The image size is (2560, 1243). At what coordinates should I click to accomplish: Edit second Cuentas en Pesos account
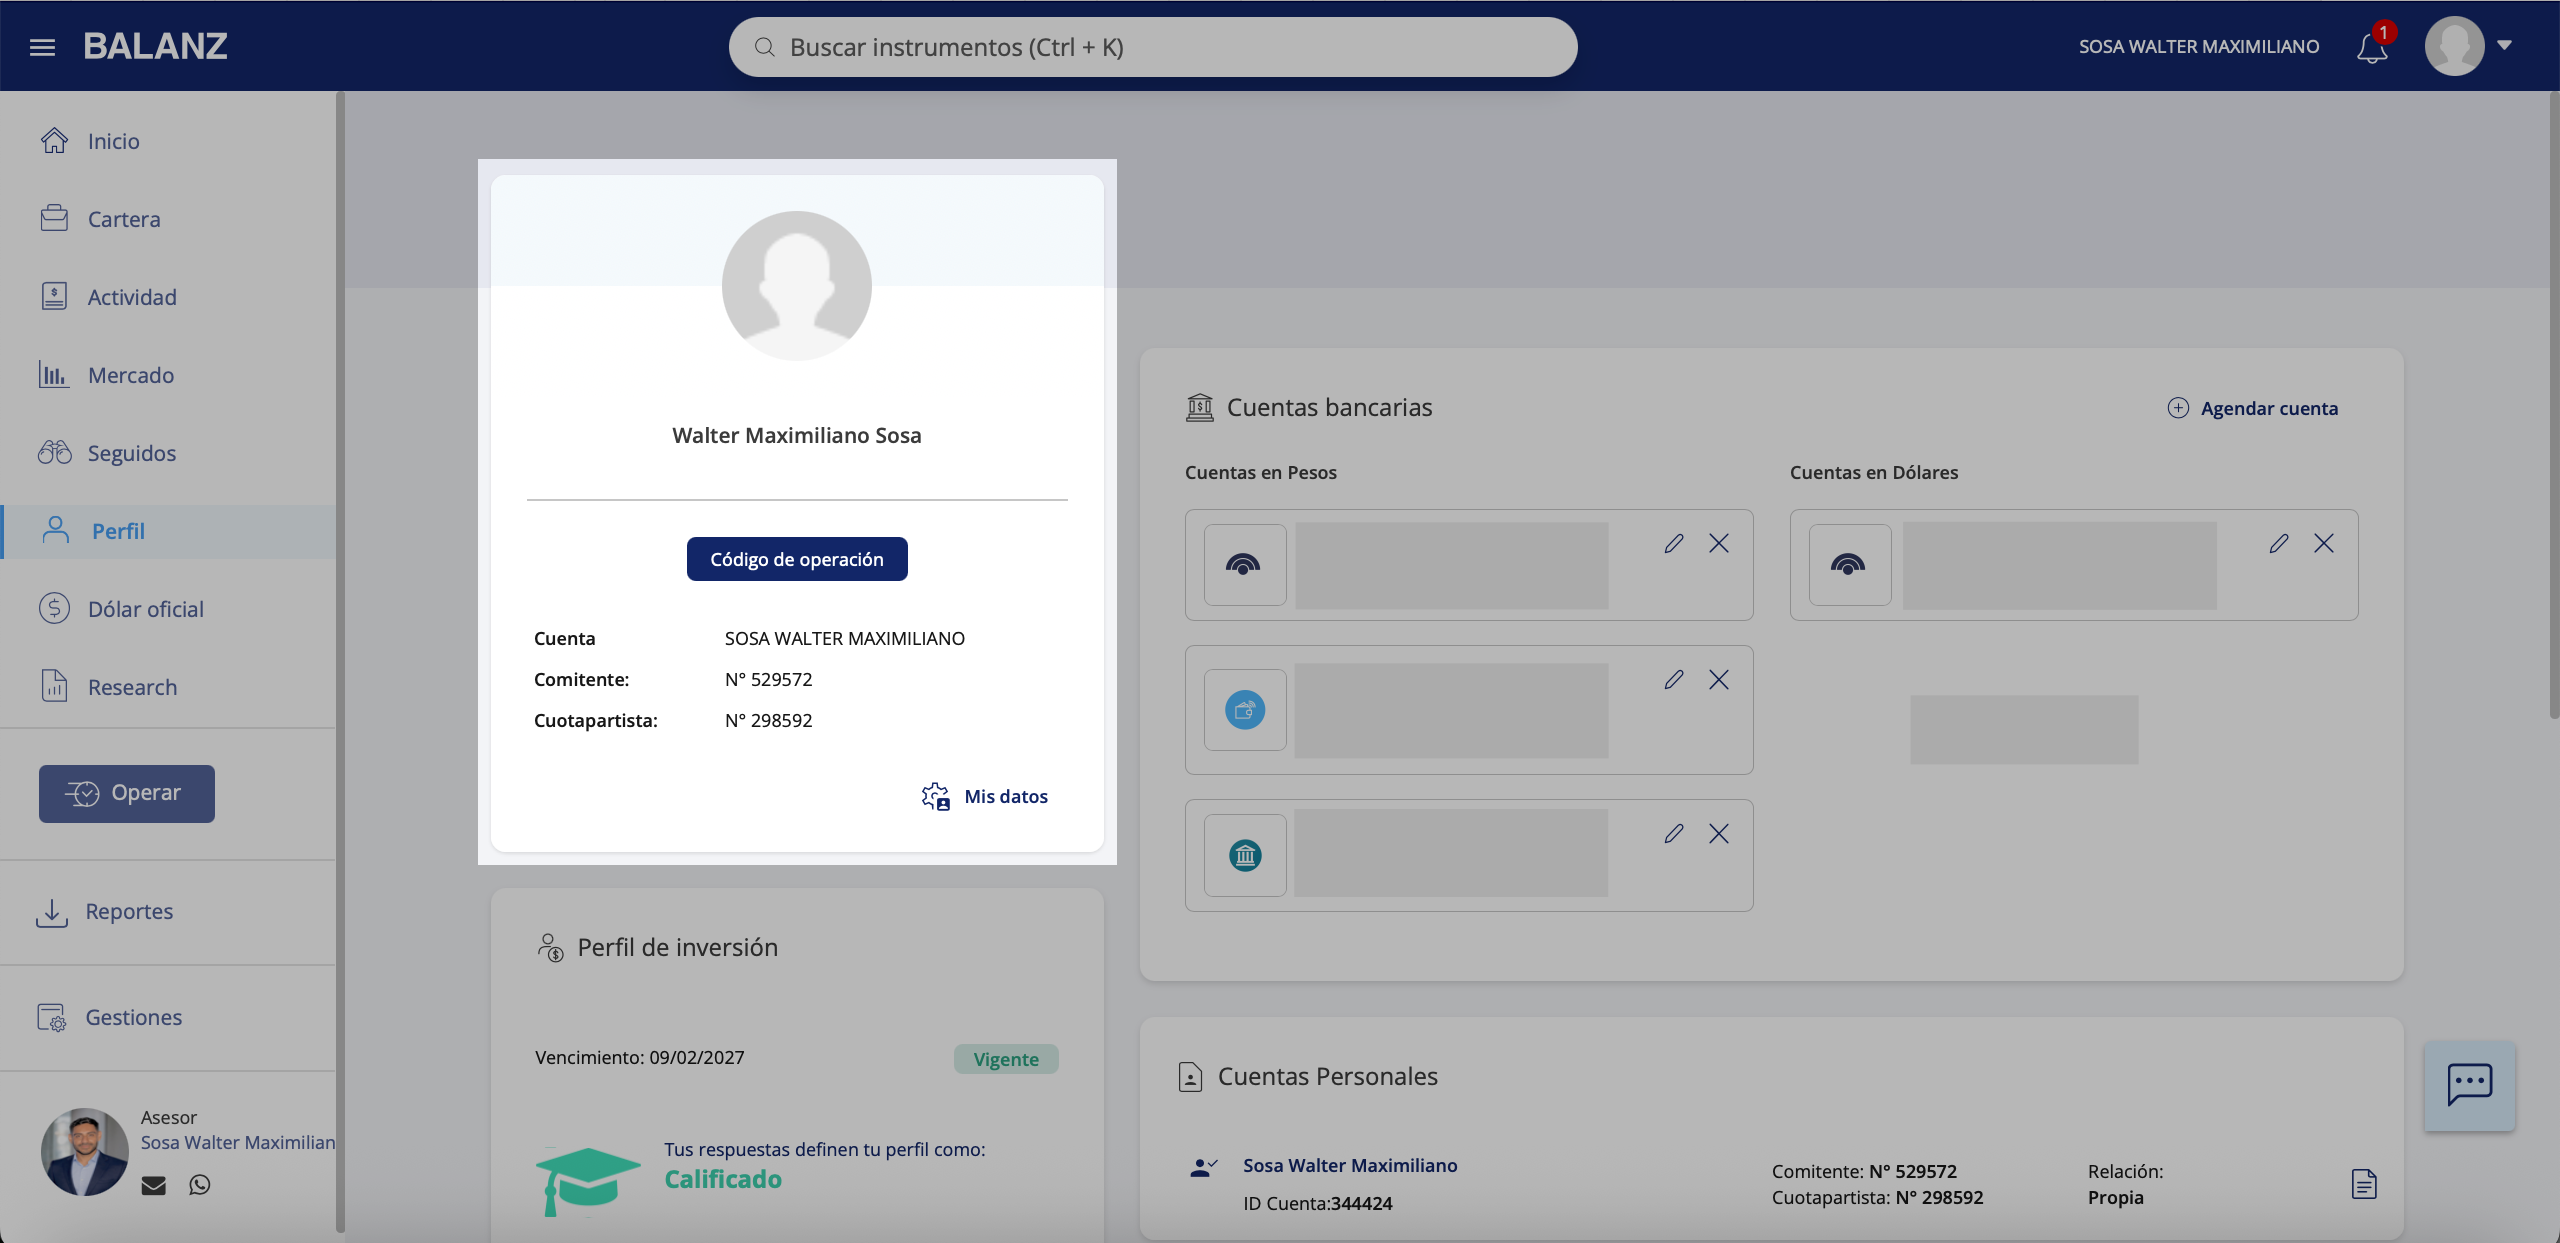pyautogui.click(x=1674, y=680)
